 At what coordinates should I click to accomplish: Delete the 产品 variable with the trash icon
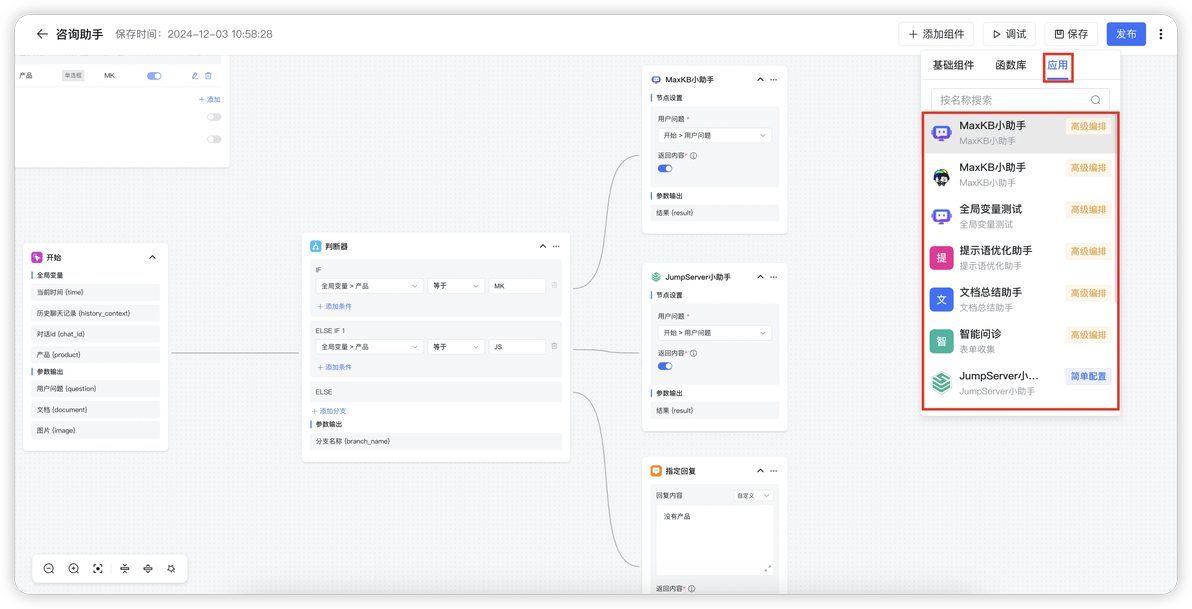(x=208, y=76)
